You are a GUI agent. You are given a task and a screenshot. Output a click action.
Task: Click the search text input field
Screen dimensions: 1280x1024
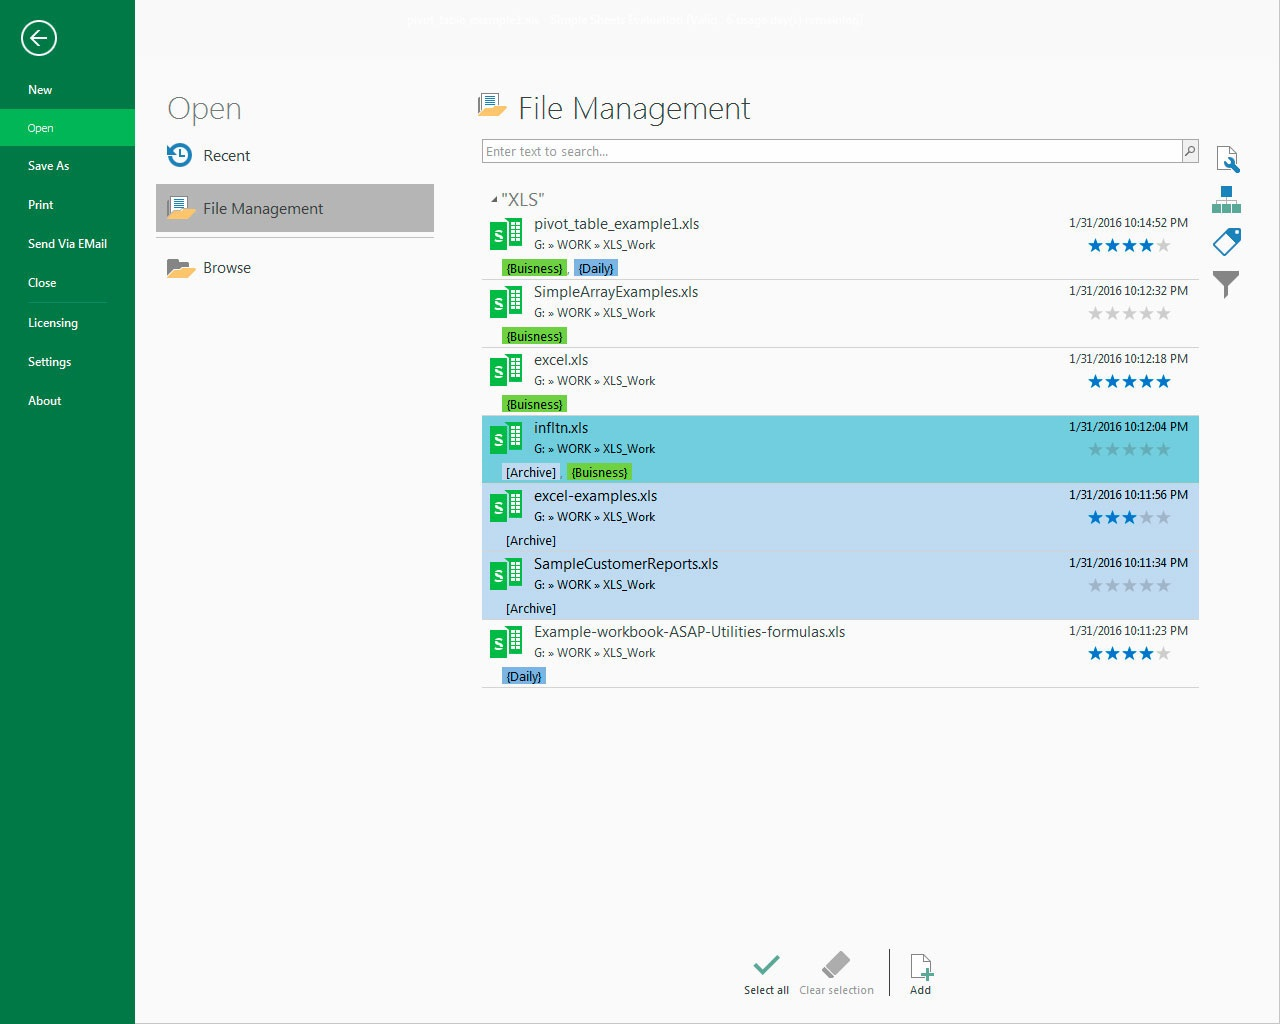[830, 152]
